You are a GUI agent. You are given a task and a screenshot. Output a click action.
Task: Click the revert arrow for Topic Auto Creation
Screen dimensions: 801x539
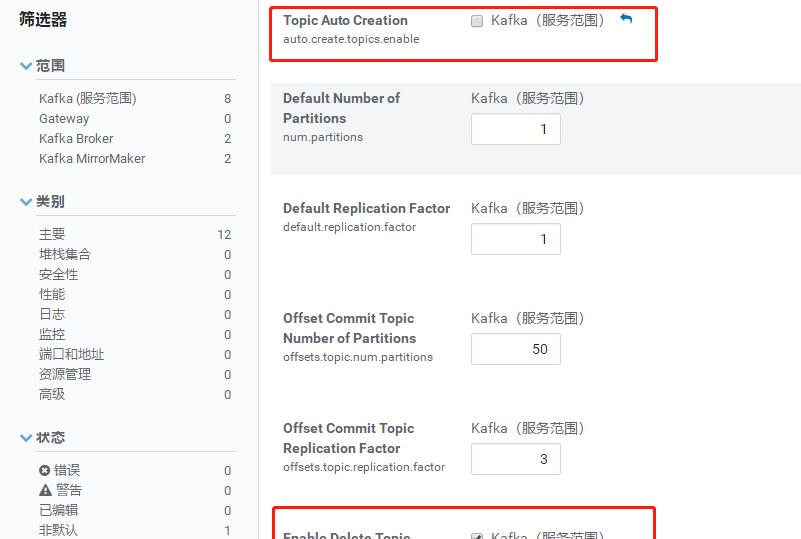click(x=626, y=19)
